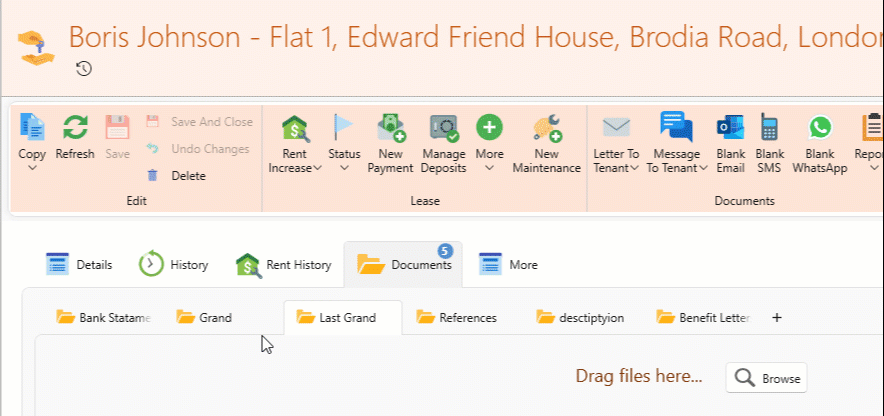884x416 pixels.
Task: Expand Letter To Tenant options
Action: [616, 167]
